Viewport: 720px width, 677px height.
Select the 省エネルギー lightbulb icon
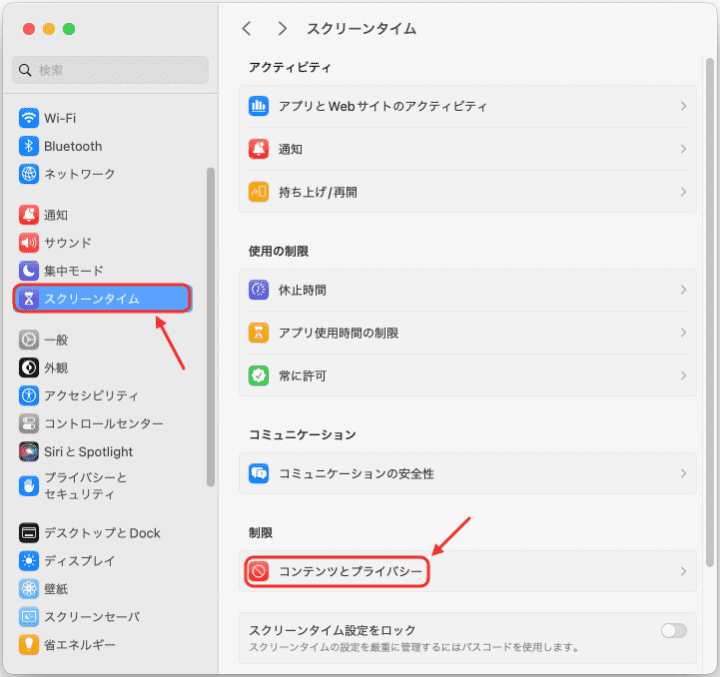coord(28,645)
